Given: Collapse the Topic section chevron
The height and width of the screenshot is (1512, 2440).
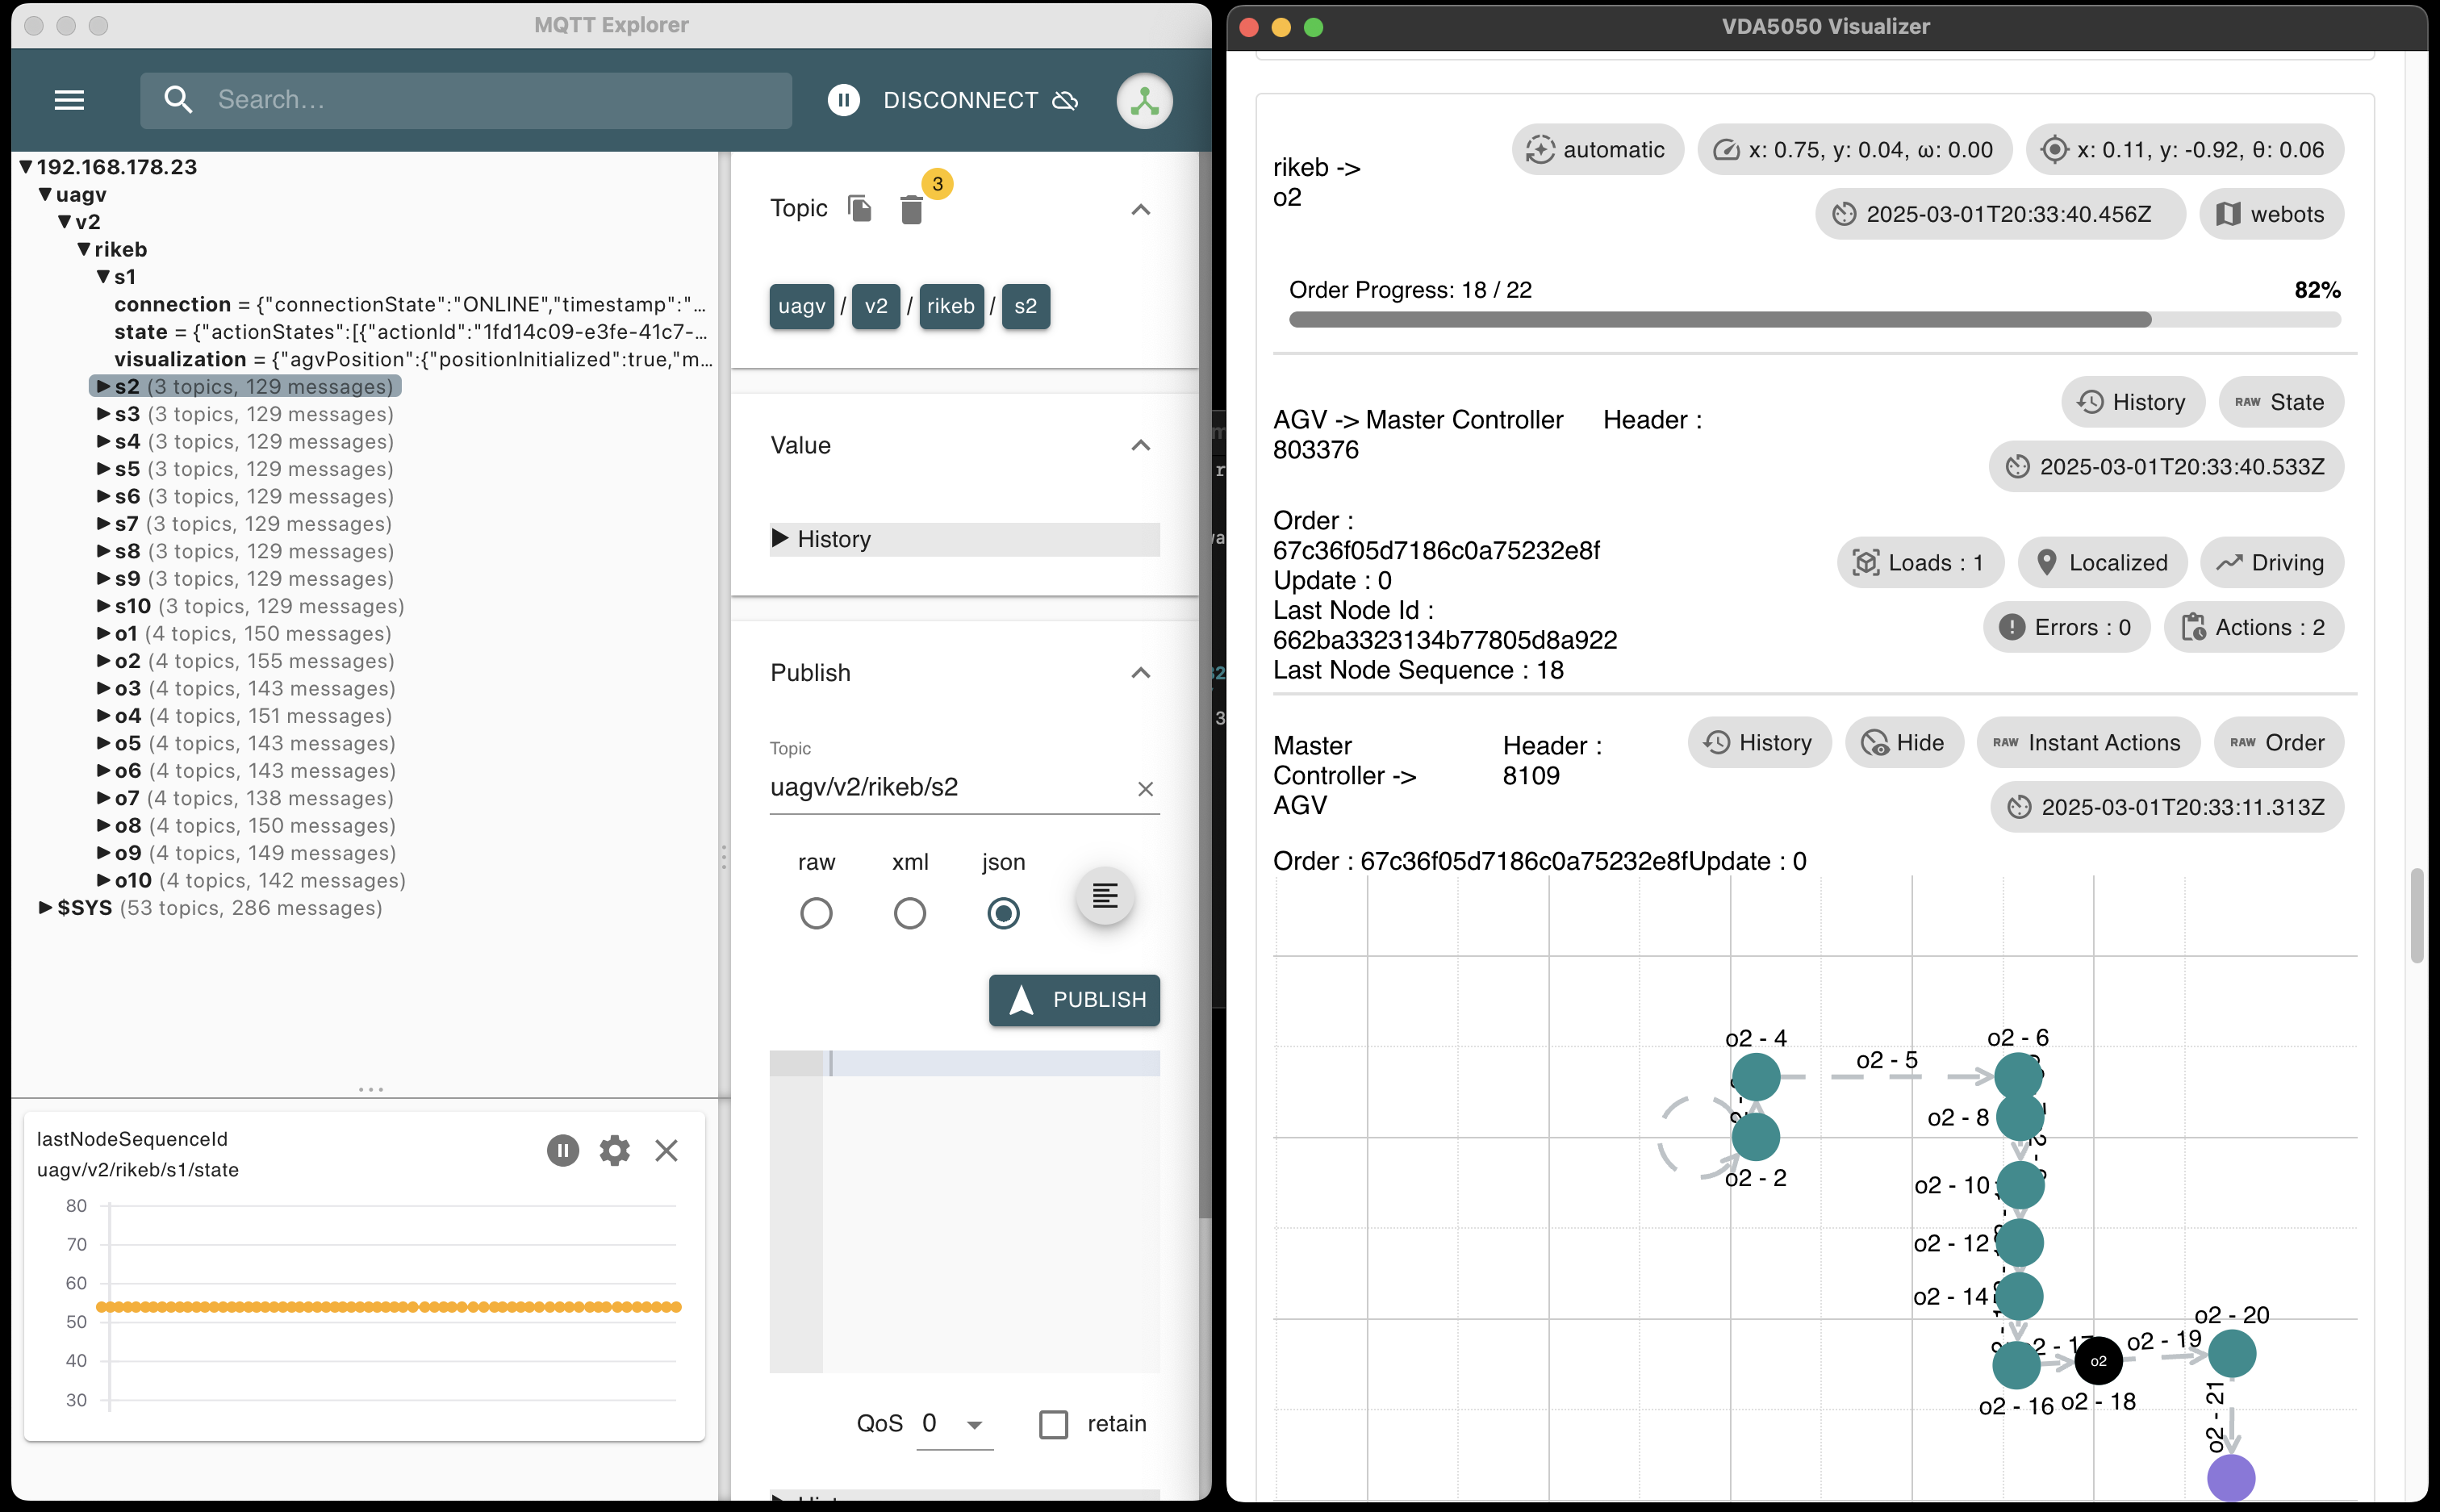Looking at the screenshot, I should click(x=1140, y=209).
